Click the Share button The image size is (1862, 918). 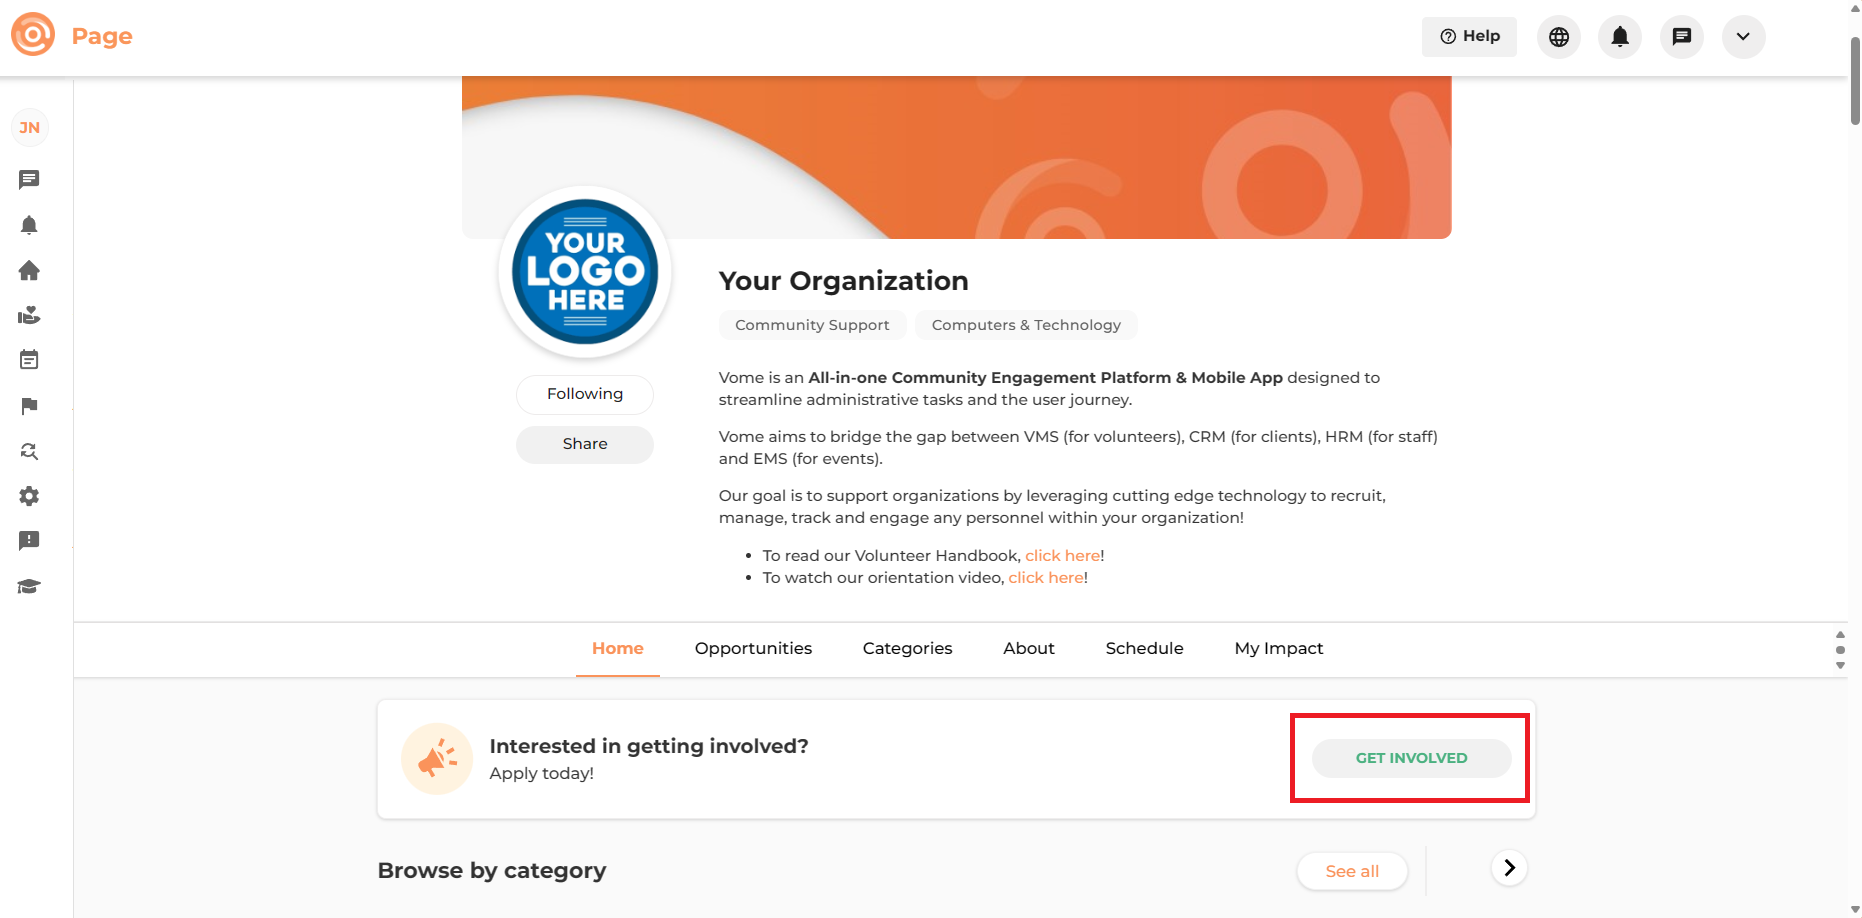click(585, 444)
